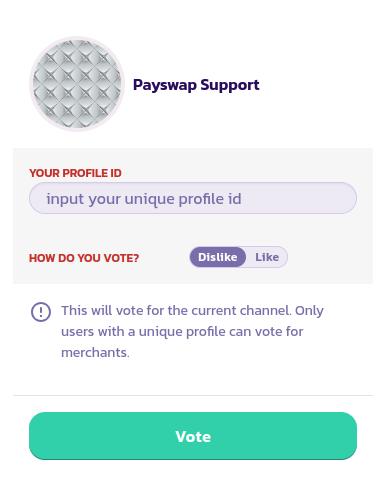
Task: Click the YOUR PROFILE ID label
Action: click(x=75, y=173)
